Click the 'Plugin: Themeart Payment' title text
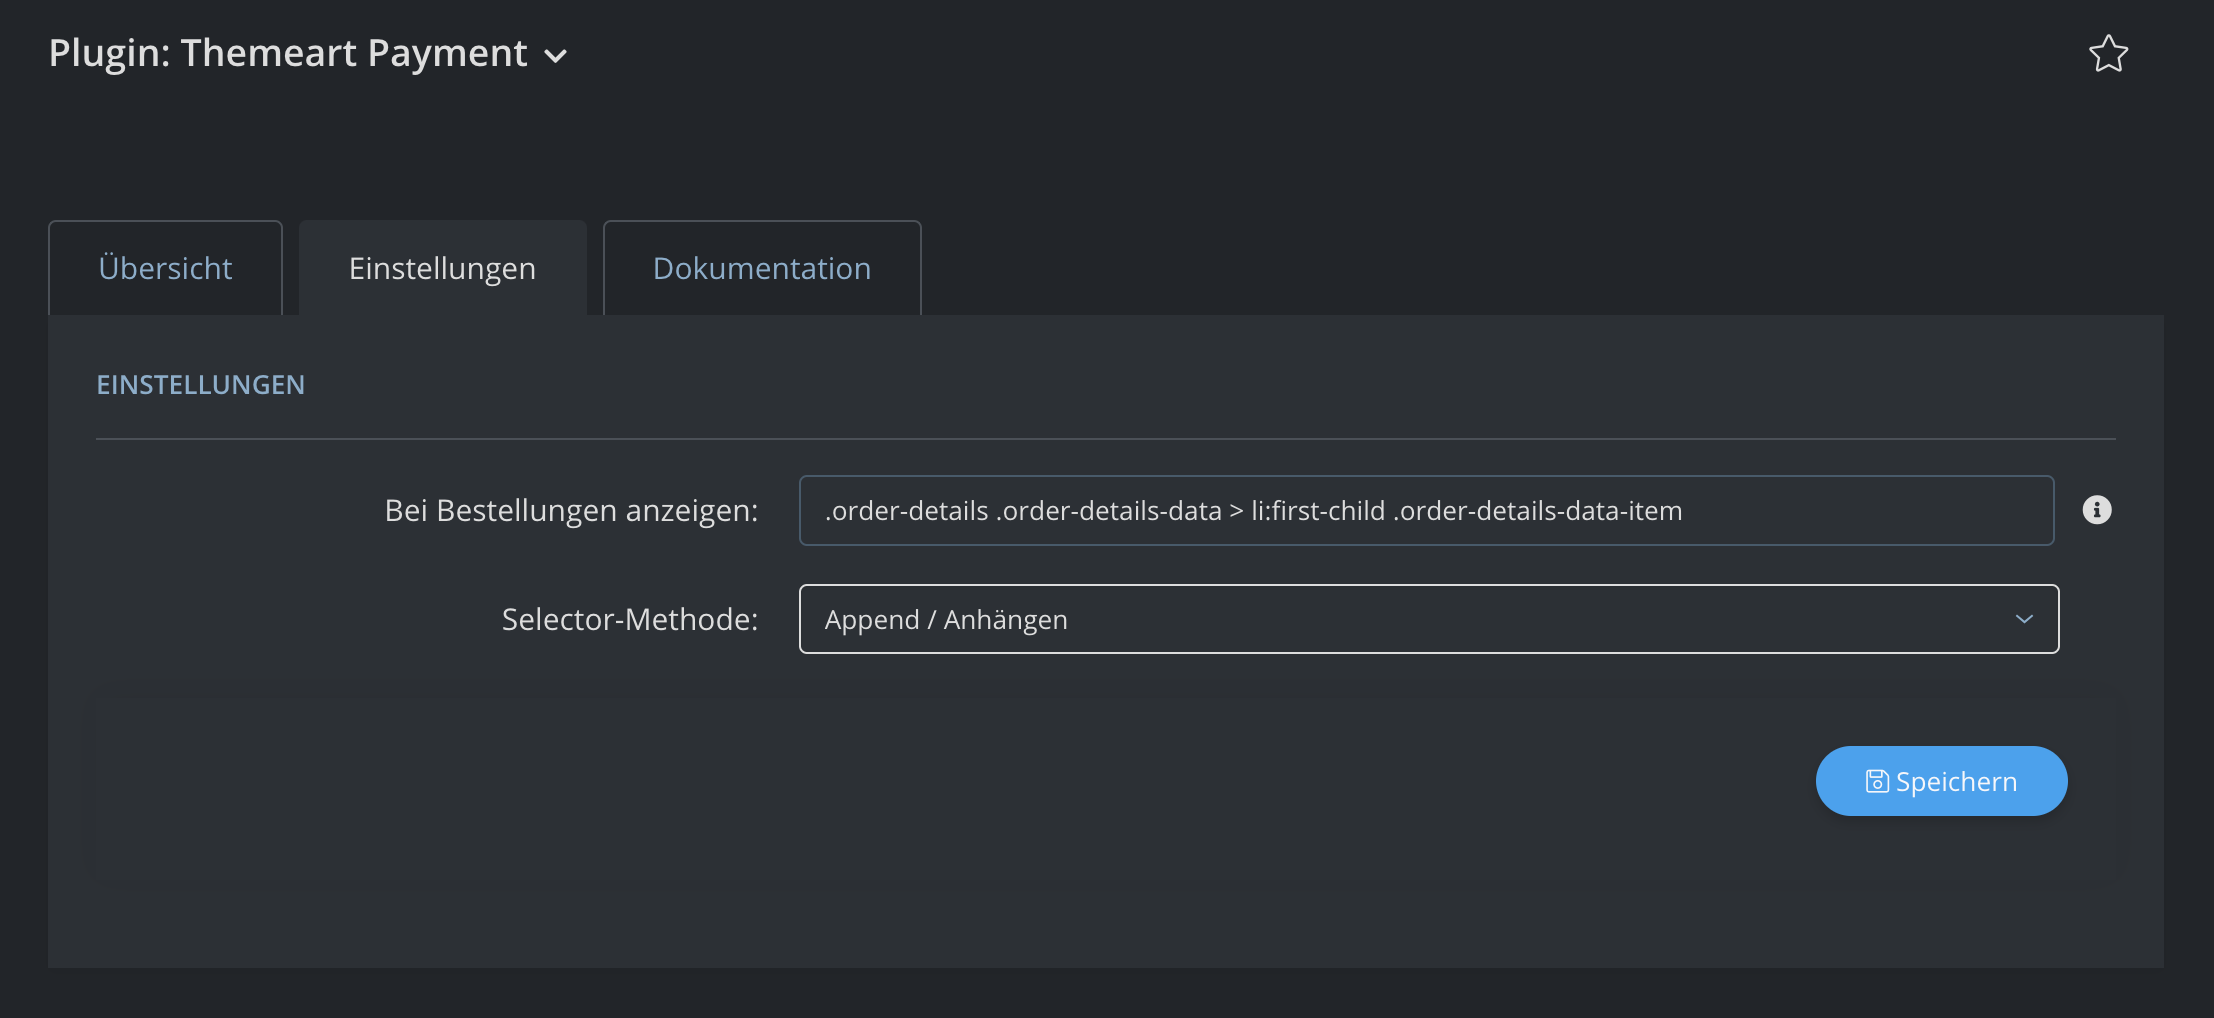2214x1018 pixels. (x=288, y=53)
